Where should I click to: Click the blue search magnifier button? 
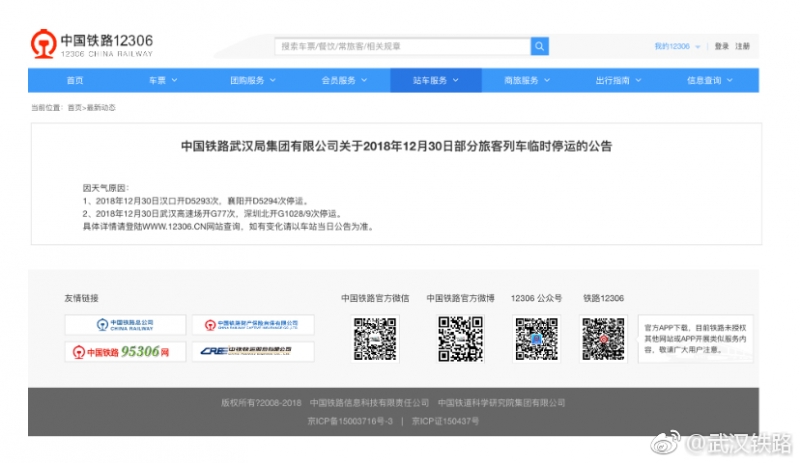539,46
